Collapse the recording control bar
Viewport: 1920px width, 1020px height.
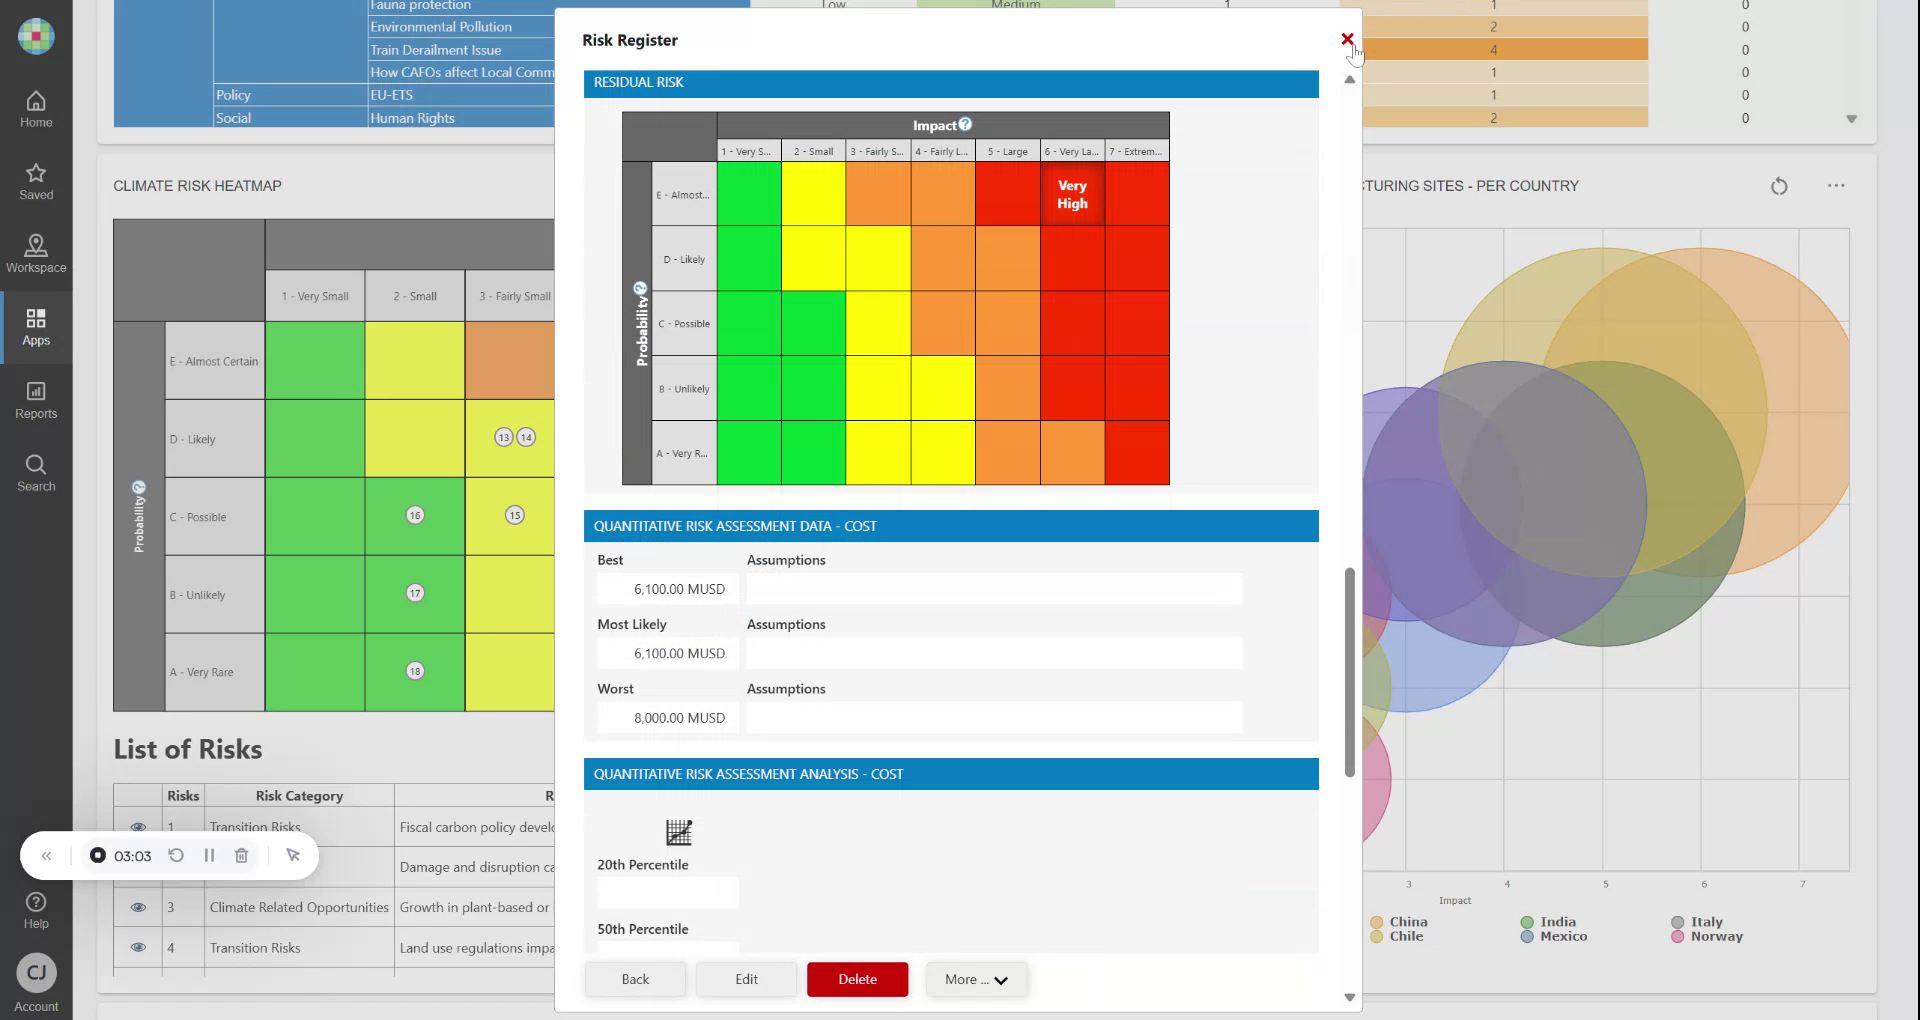coord(46,855)
